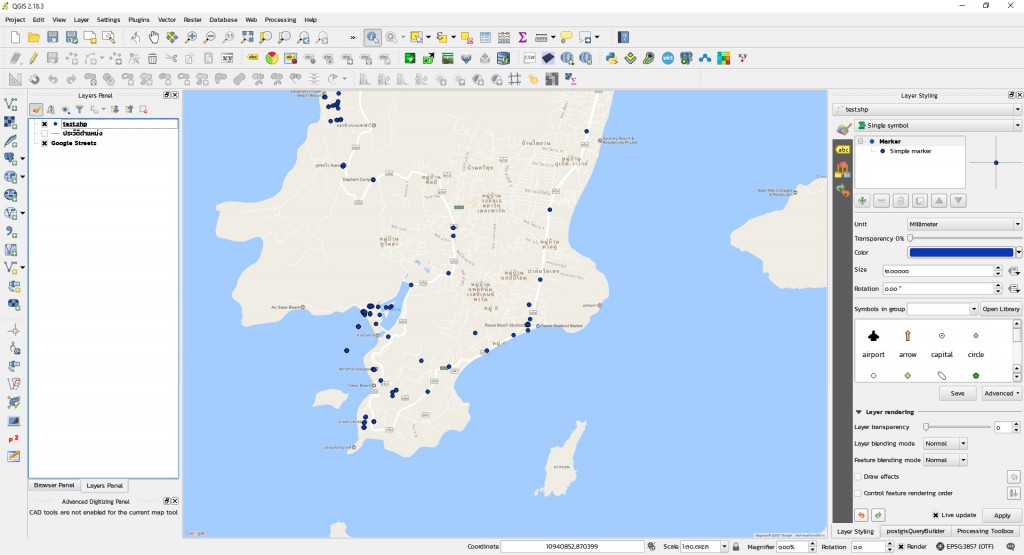This screenshot has width=1024, height=555.
Task: Click the Coordinate input field
Action: click(572, 547)
